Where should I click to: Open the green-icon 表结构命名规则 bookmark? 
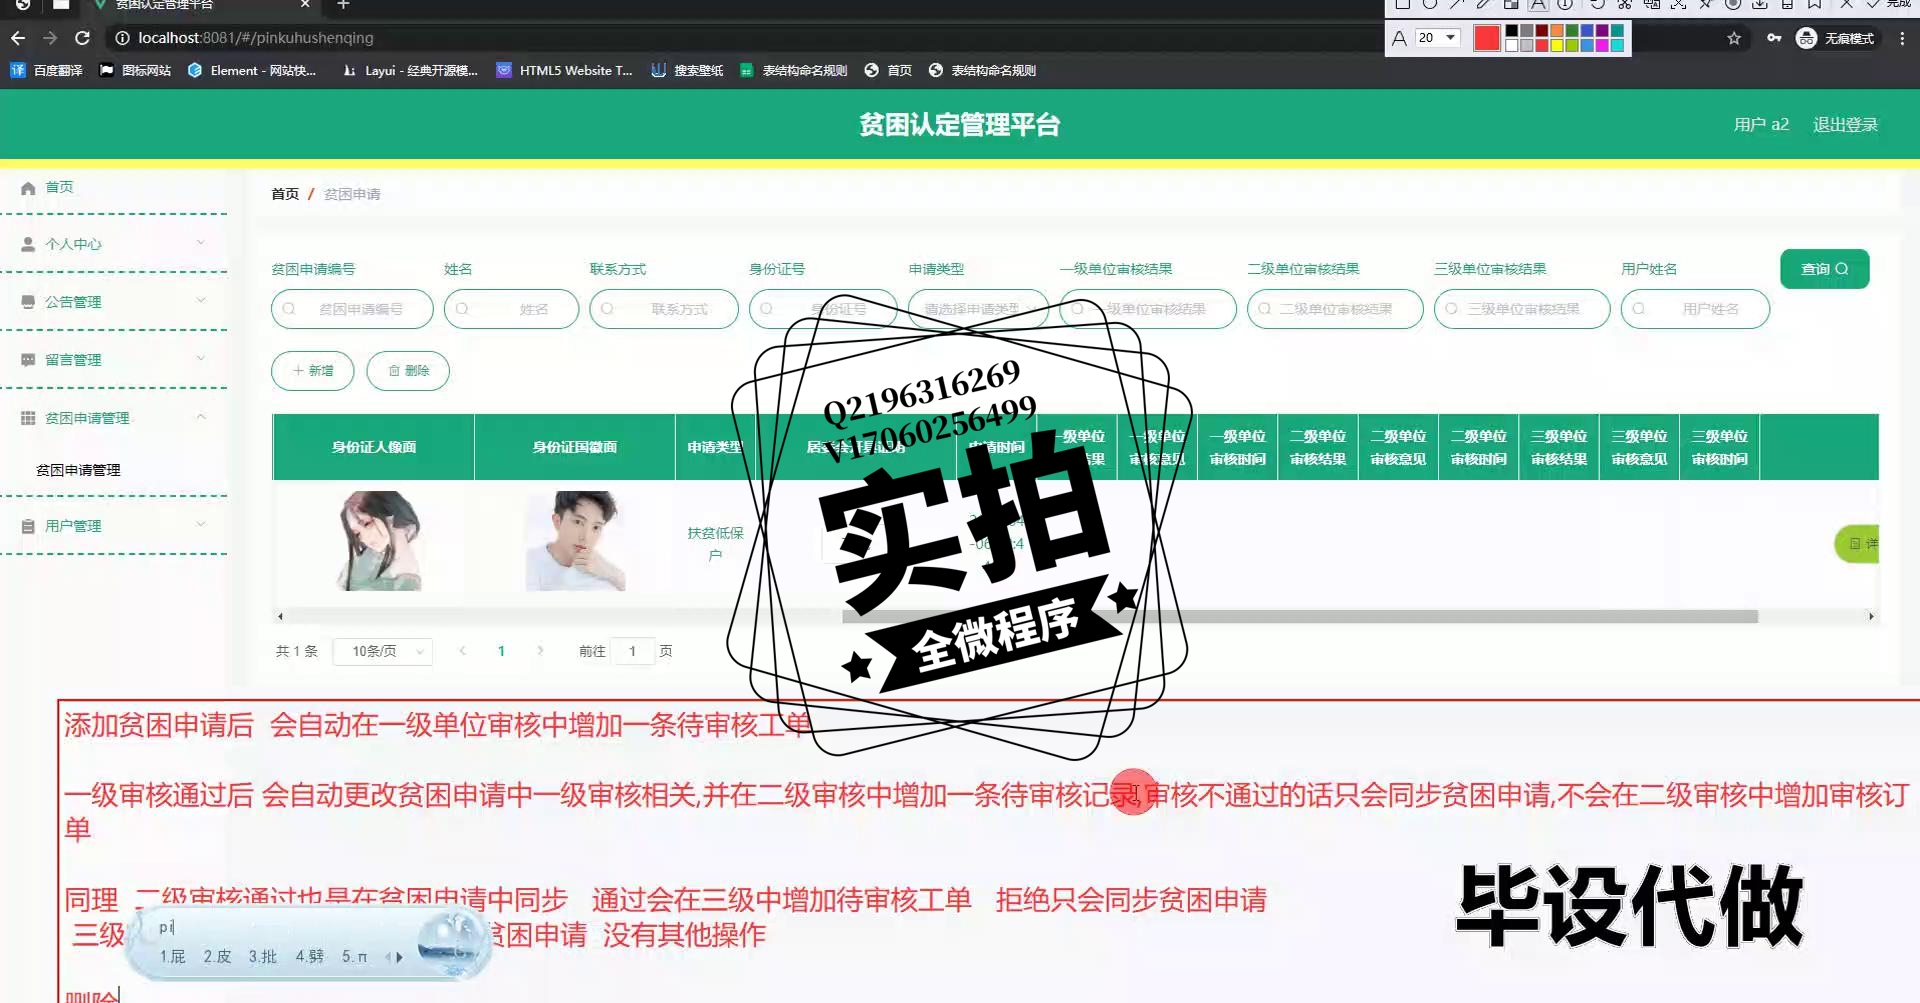click(794, 70)
